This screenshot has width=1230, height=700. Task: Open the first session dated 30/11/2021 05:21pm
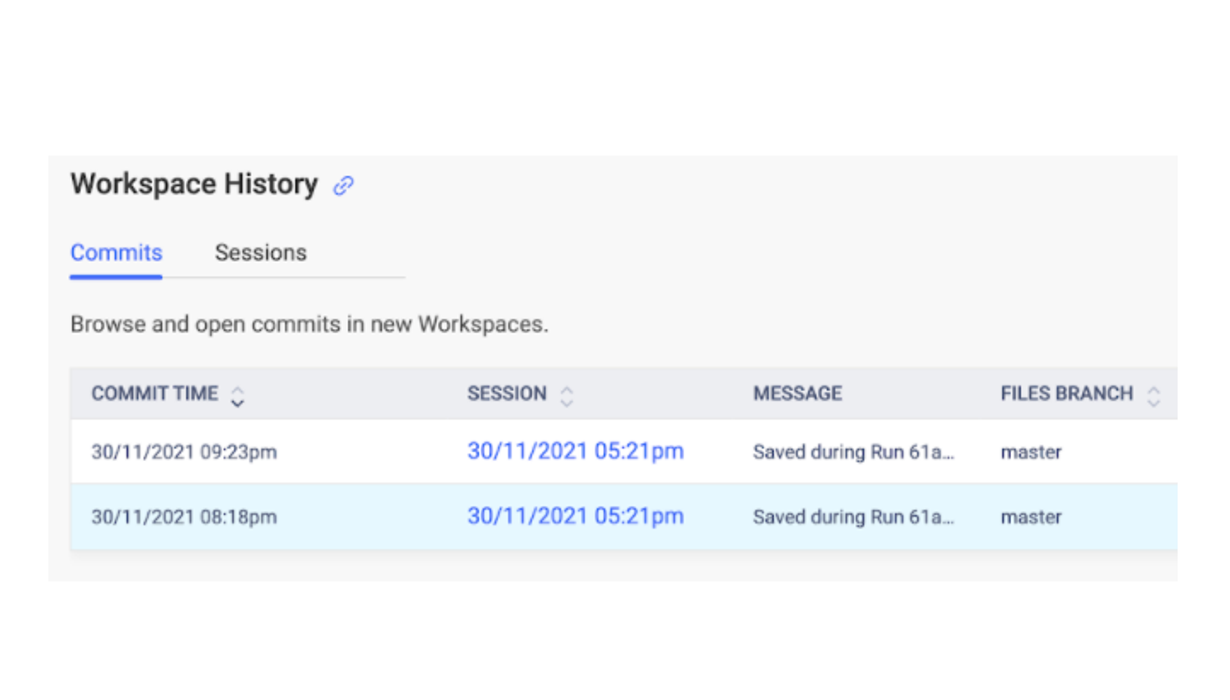click(x=575, y=451)
